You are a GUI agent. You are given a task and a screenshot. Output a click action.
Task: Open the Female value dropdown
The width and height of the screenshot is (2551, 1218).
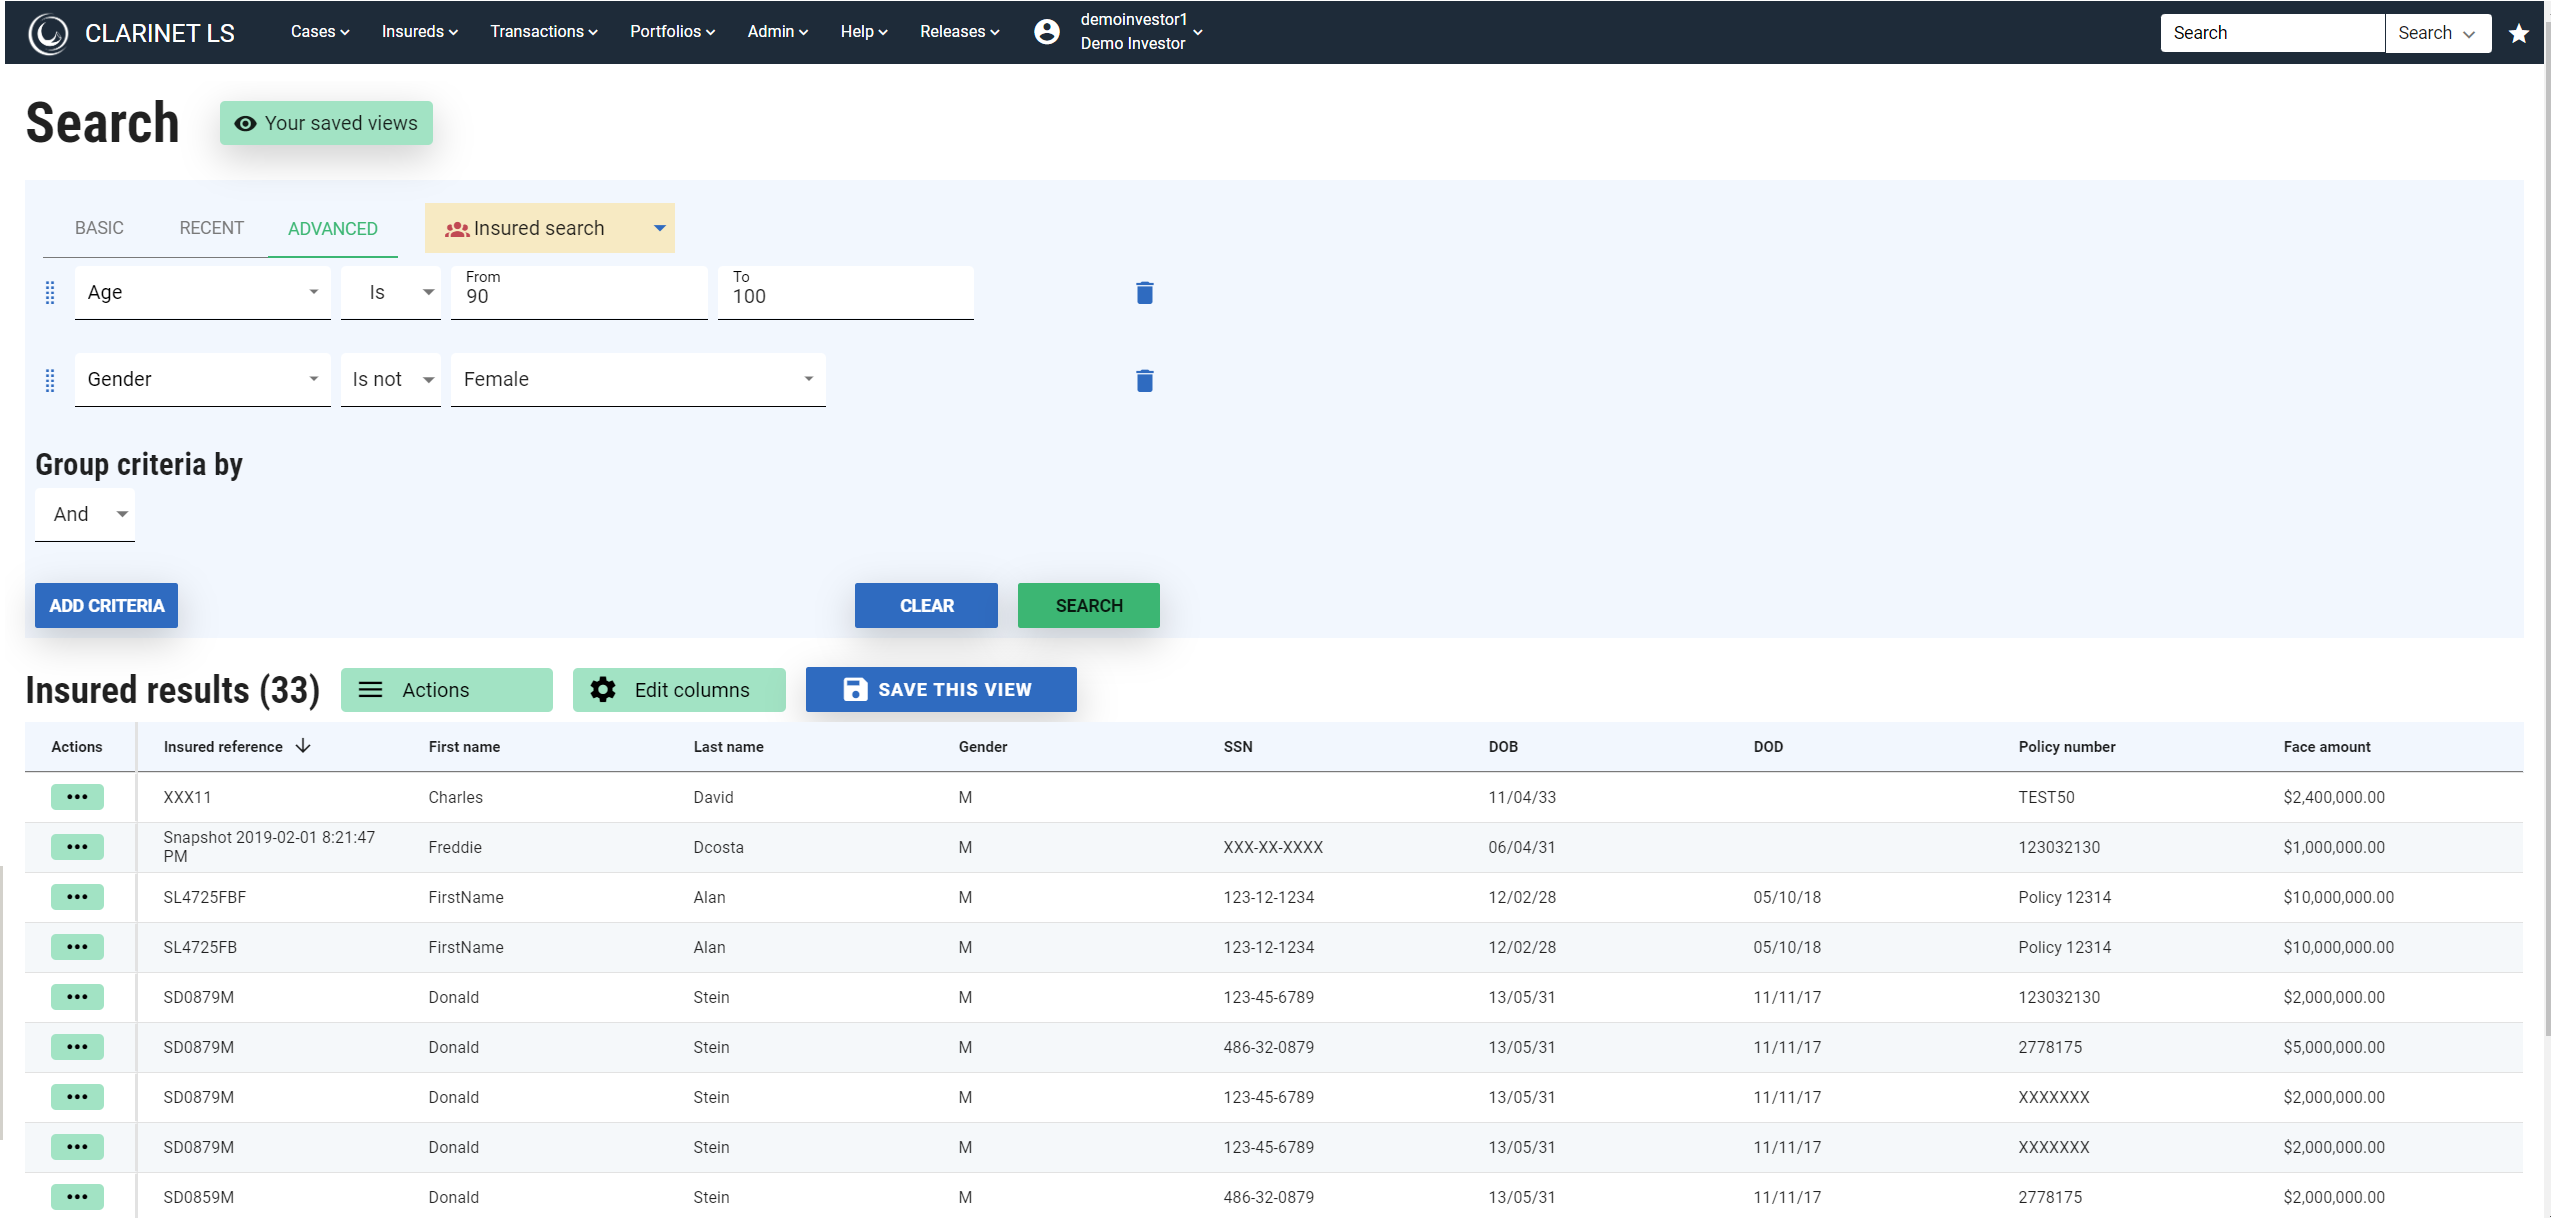pos(638,379)
